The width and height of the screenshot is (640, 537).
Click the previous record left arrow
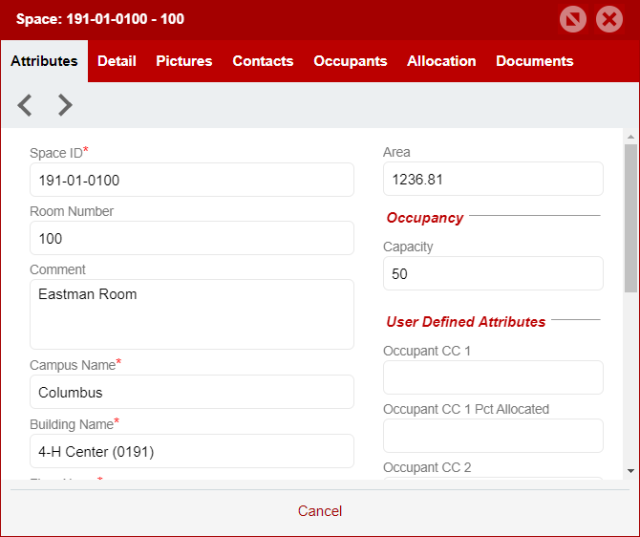coord(25,105)
